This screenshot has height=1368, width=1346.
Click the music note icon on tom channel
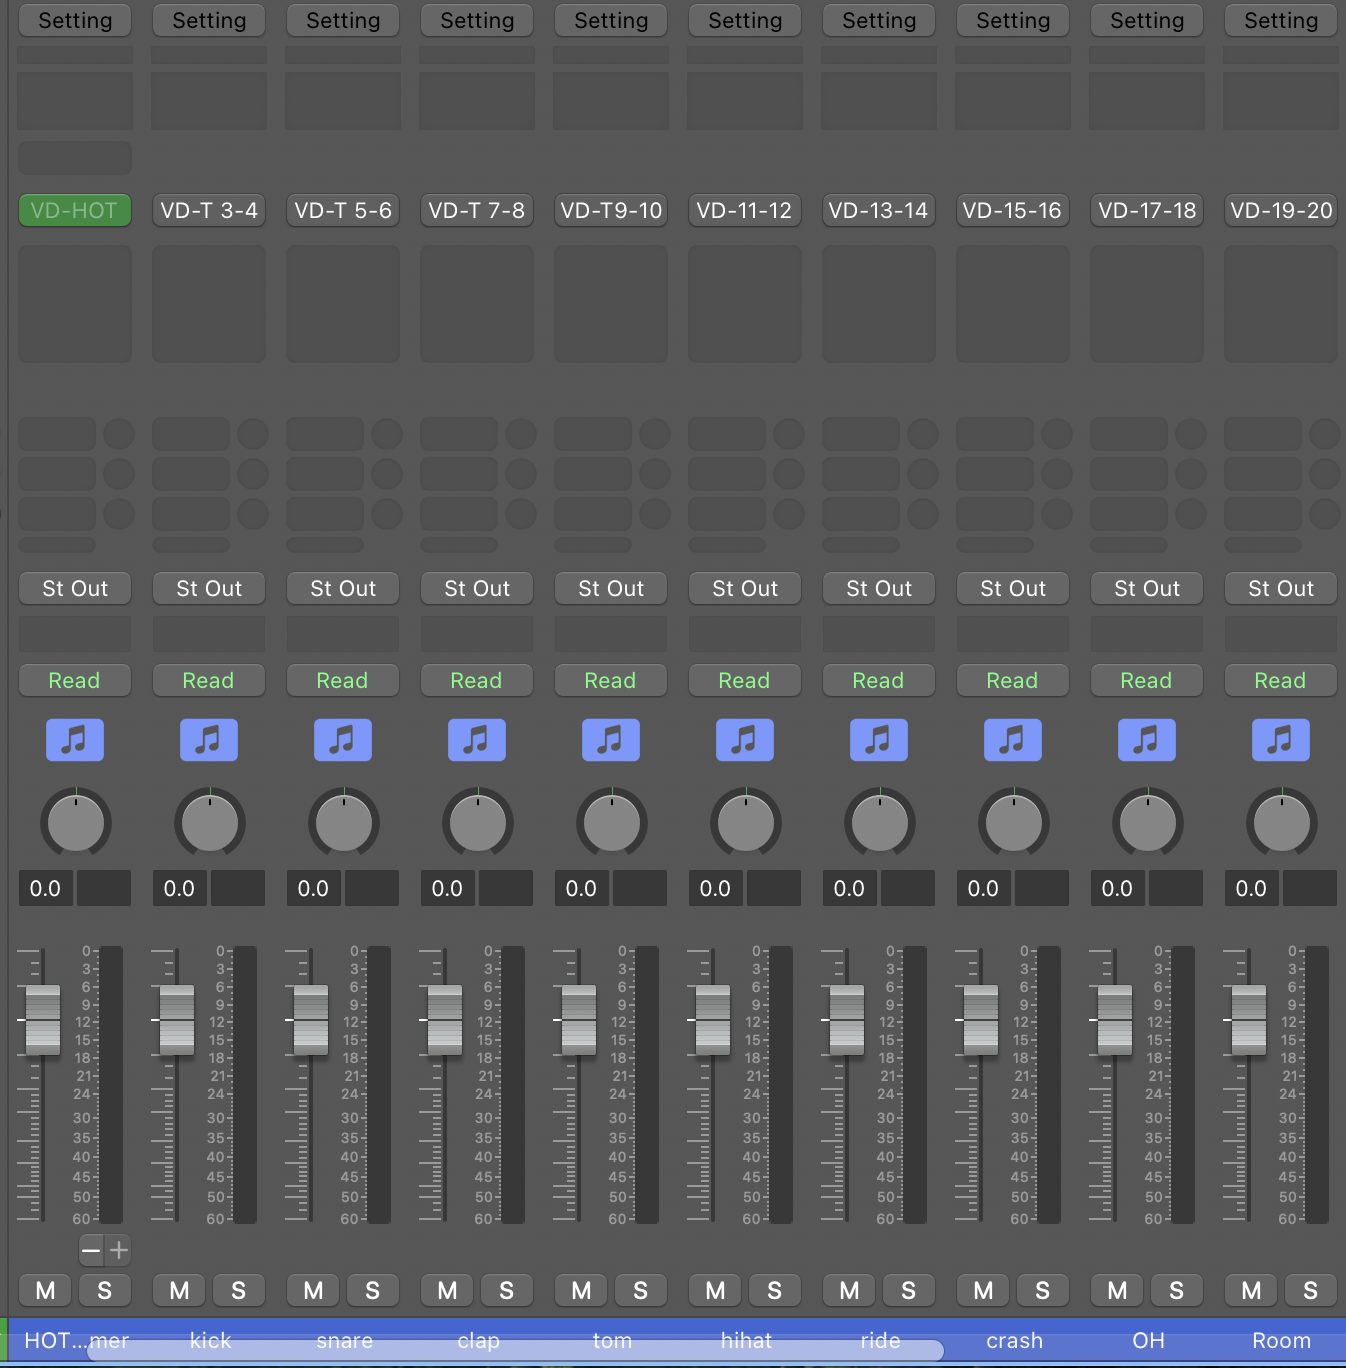point(611,740)
